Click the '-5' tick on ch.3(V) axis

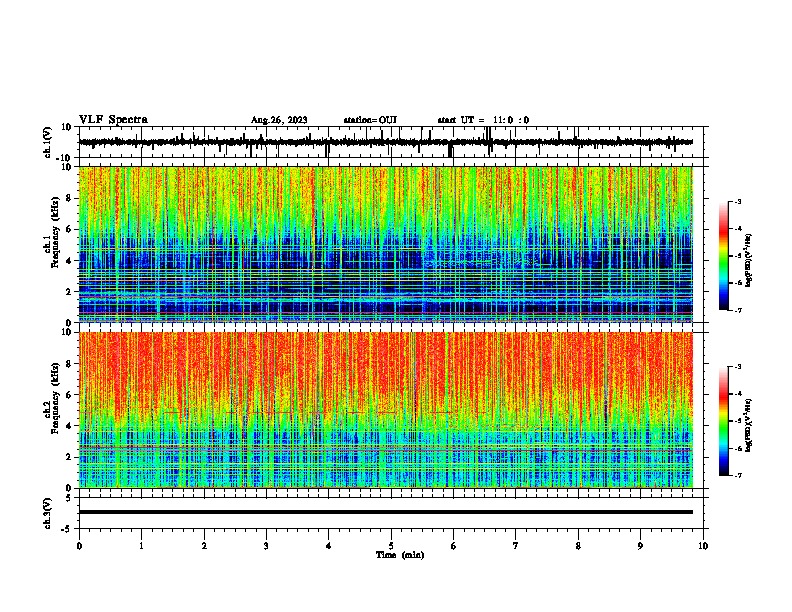[67, 529]
